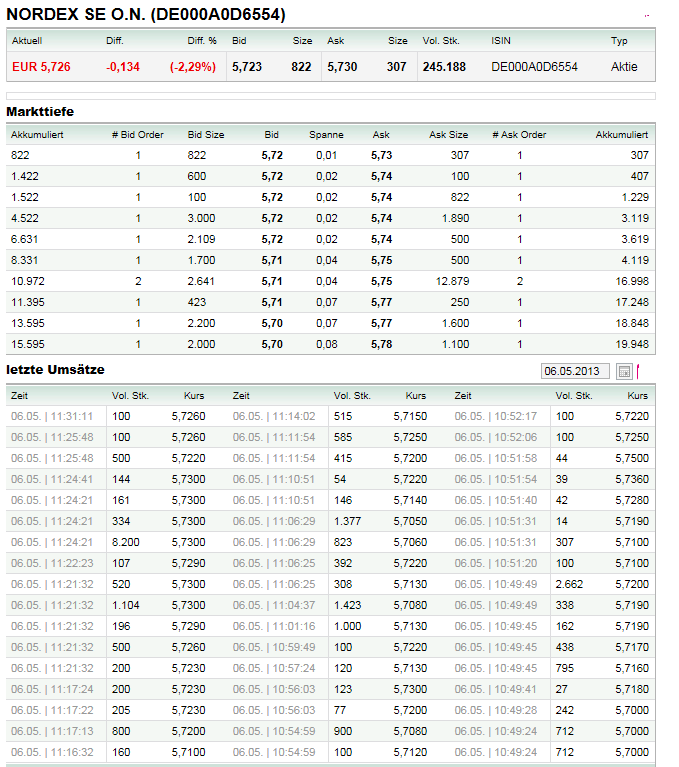Select the trade volume 1.104
679x767 pixels.
126,605
